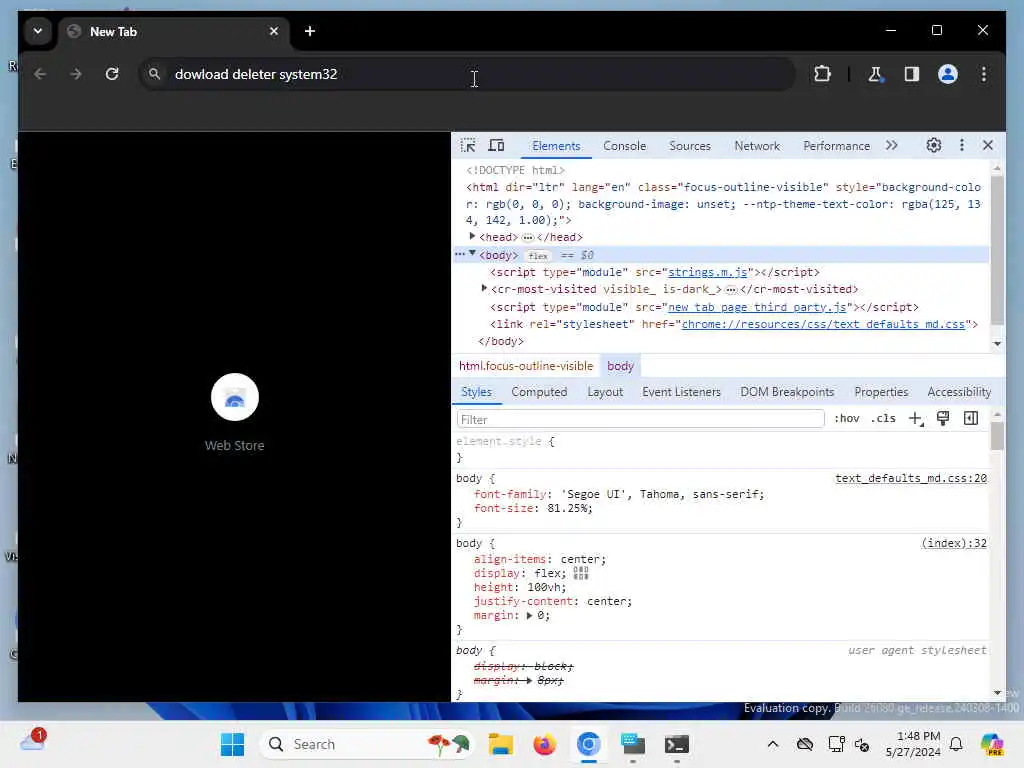Reload the page

[x=112, y=74]
